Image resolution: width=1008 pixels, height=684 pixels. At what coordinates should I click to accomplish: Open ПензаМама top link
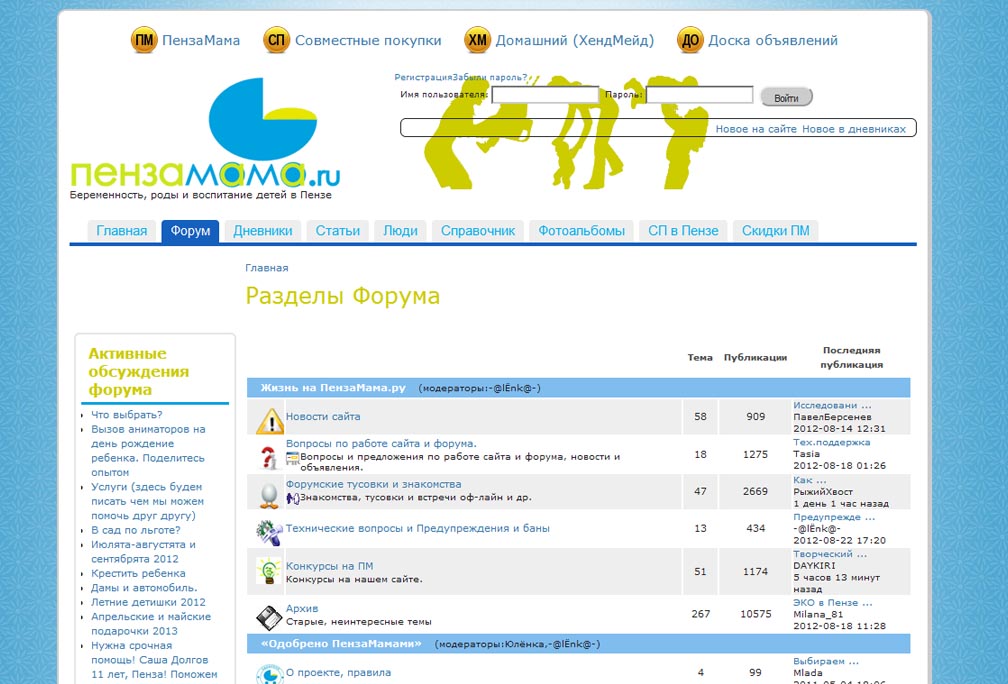point(201,40)
